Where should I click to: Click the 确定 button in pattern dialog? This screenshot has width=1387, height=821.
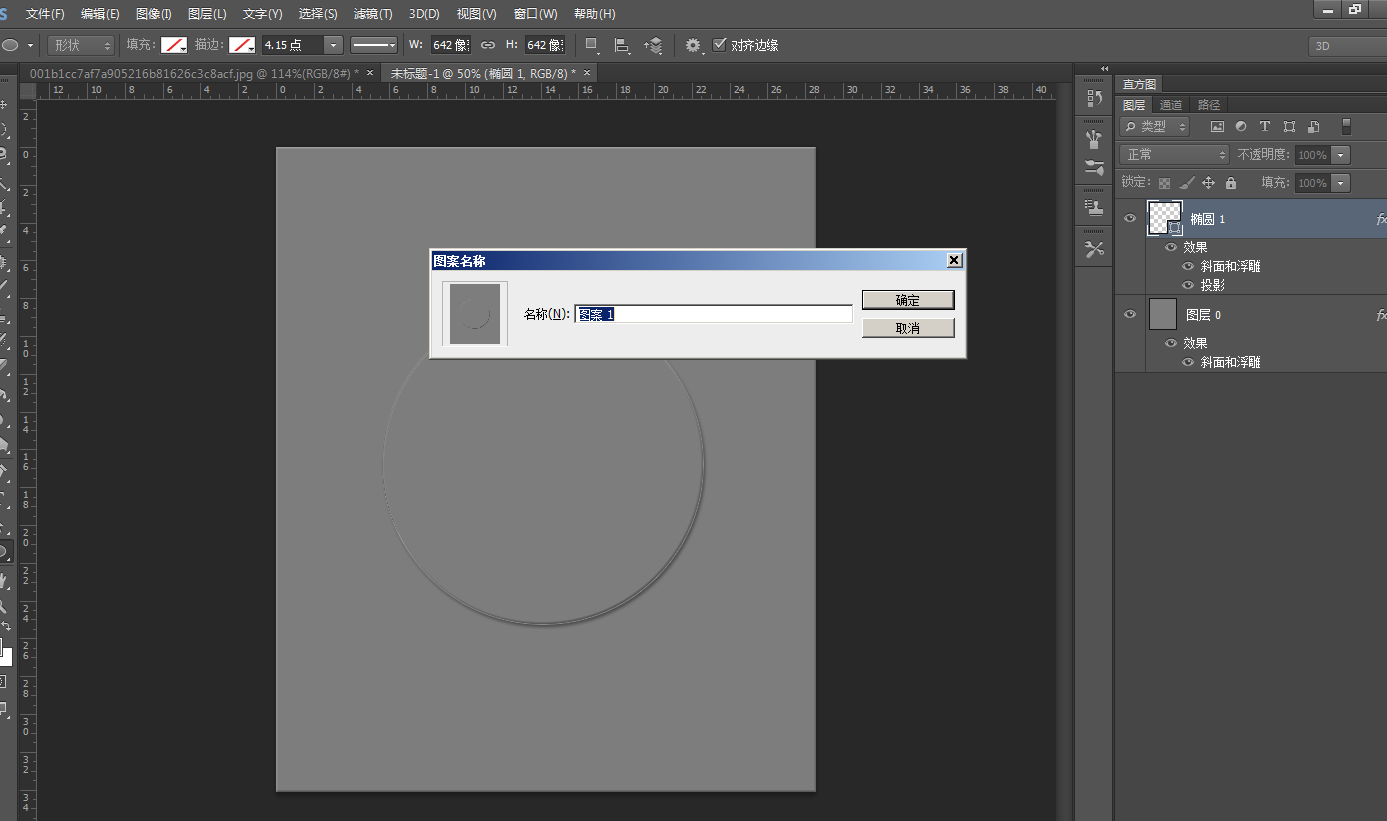click(907, 300)
